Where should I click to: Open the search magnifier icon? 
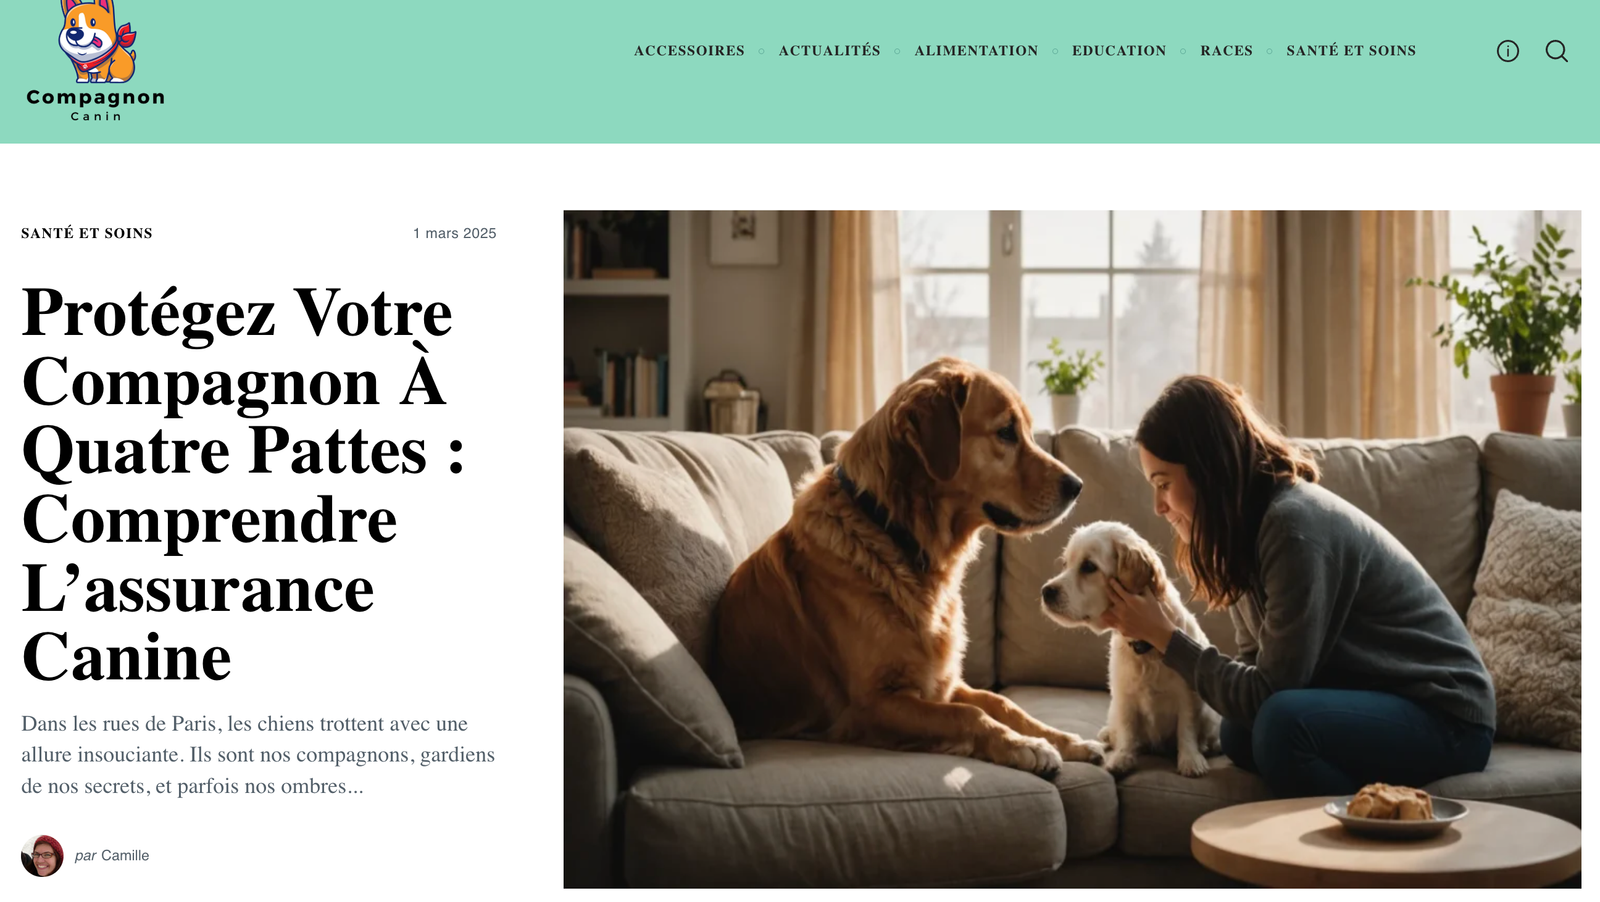1556,51
